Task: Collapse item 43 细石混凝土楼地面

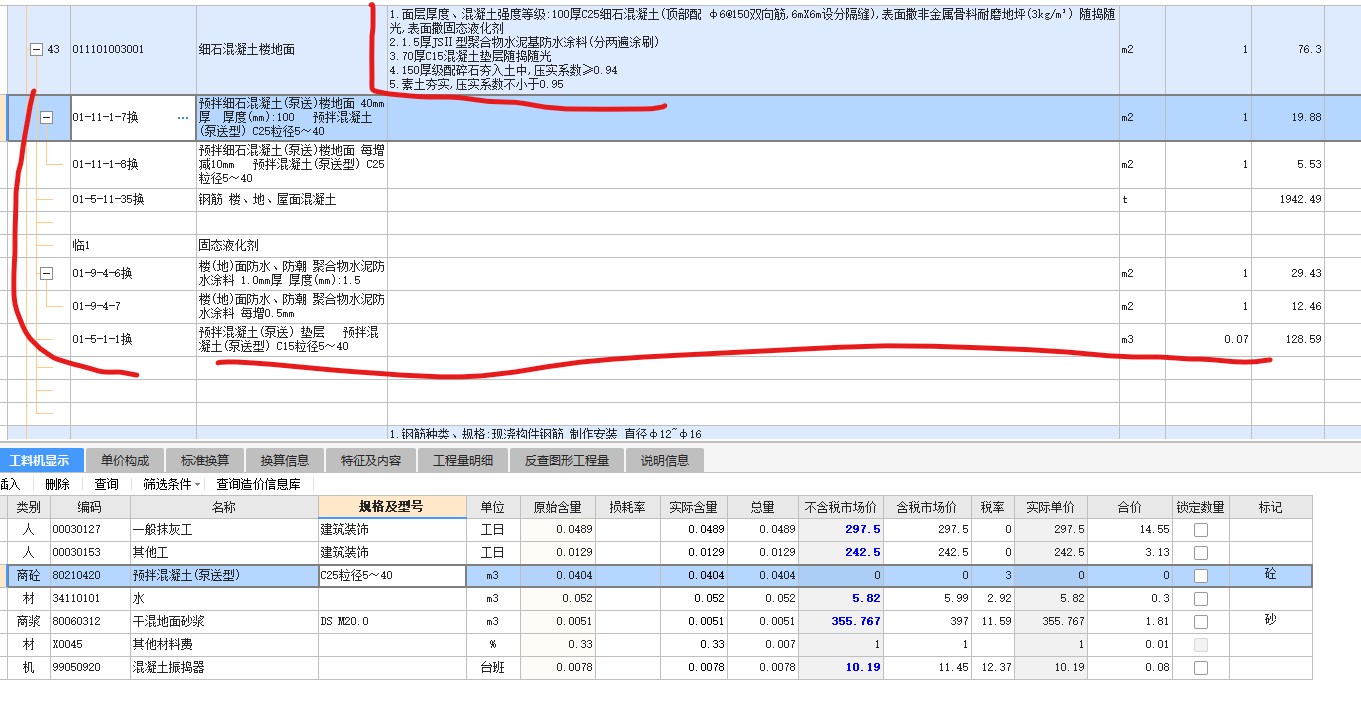Action: tap(36, 49)
